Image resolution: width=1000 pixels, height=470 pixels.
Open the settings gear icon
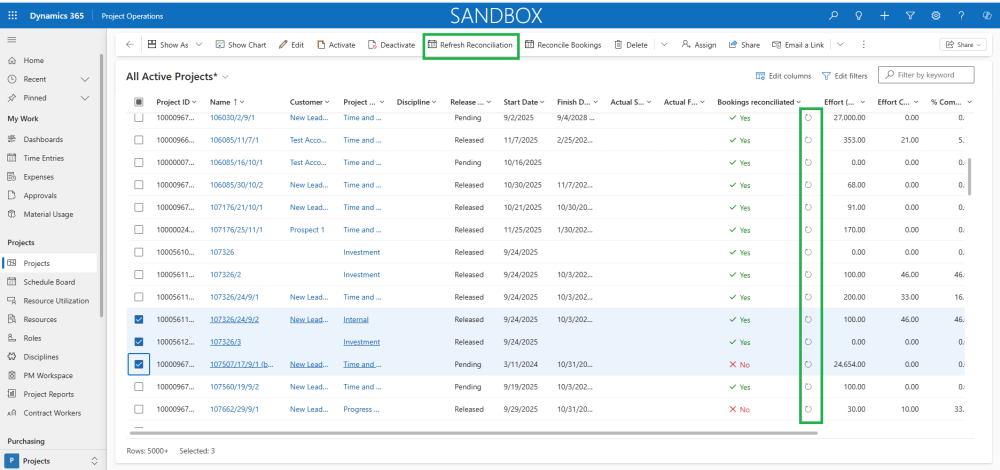tap(936, 16)
